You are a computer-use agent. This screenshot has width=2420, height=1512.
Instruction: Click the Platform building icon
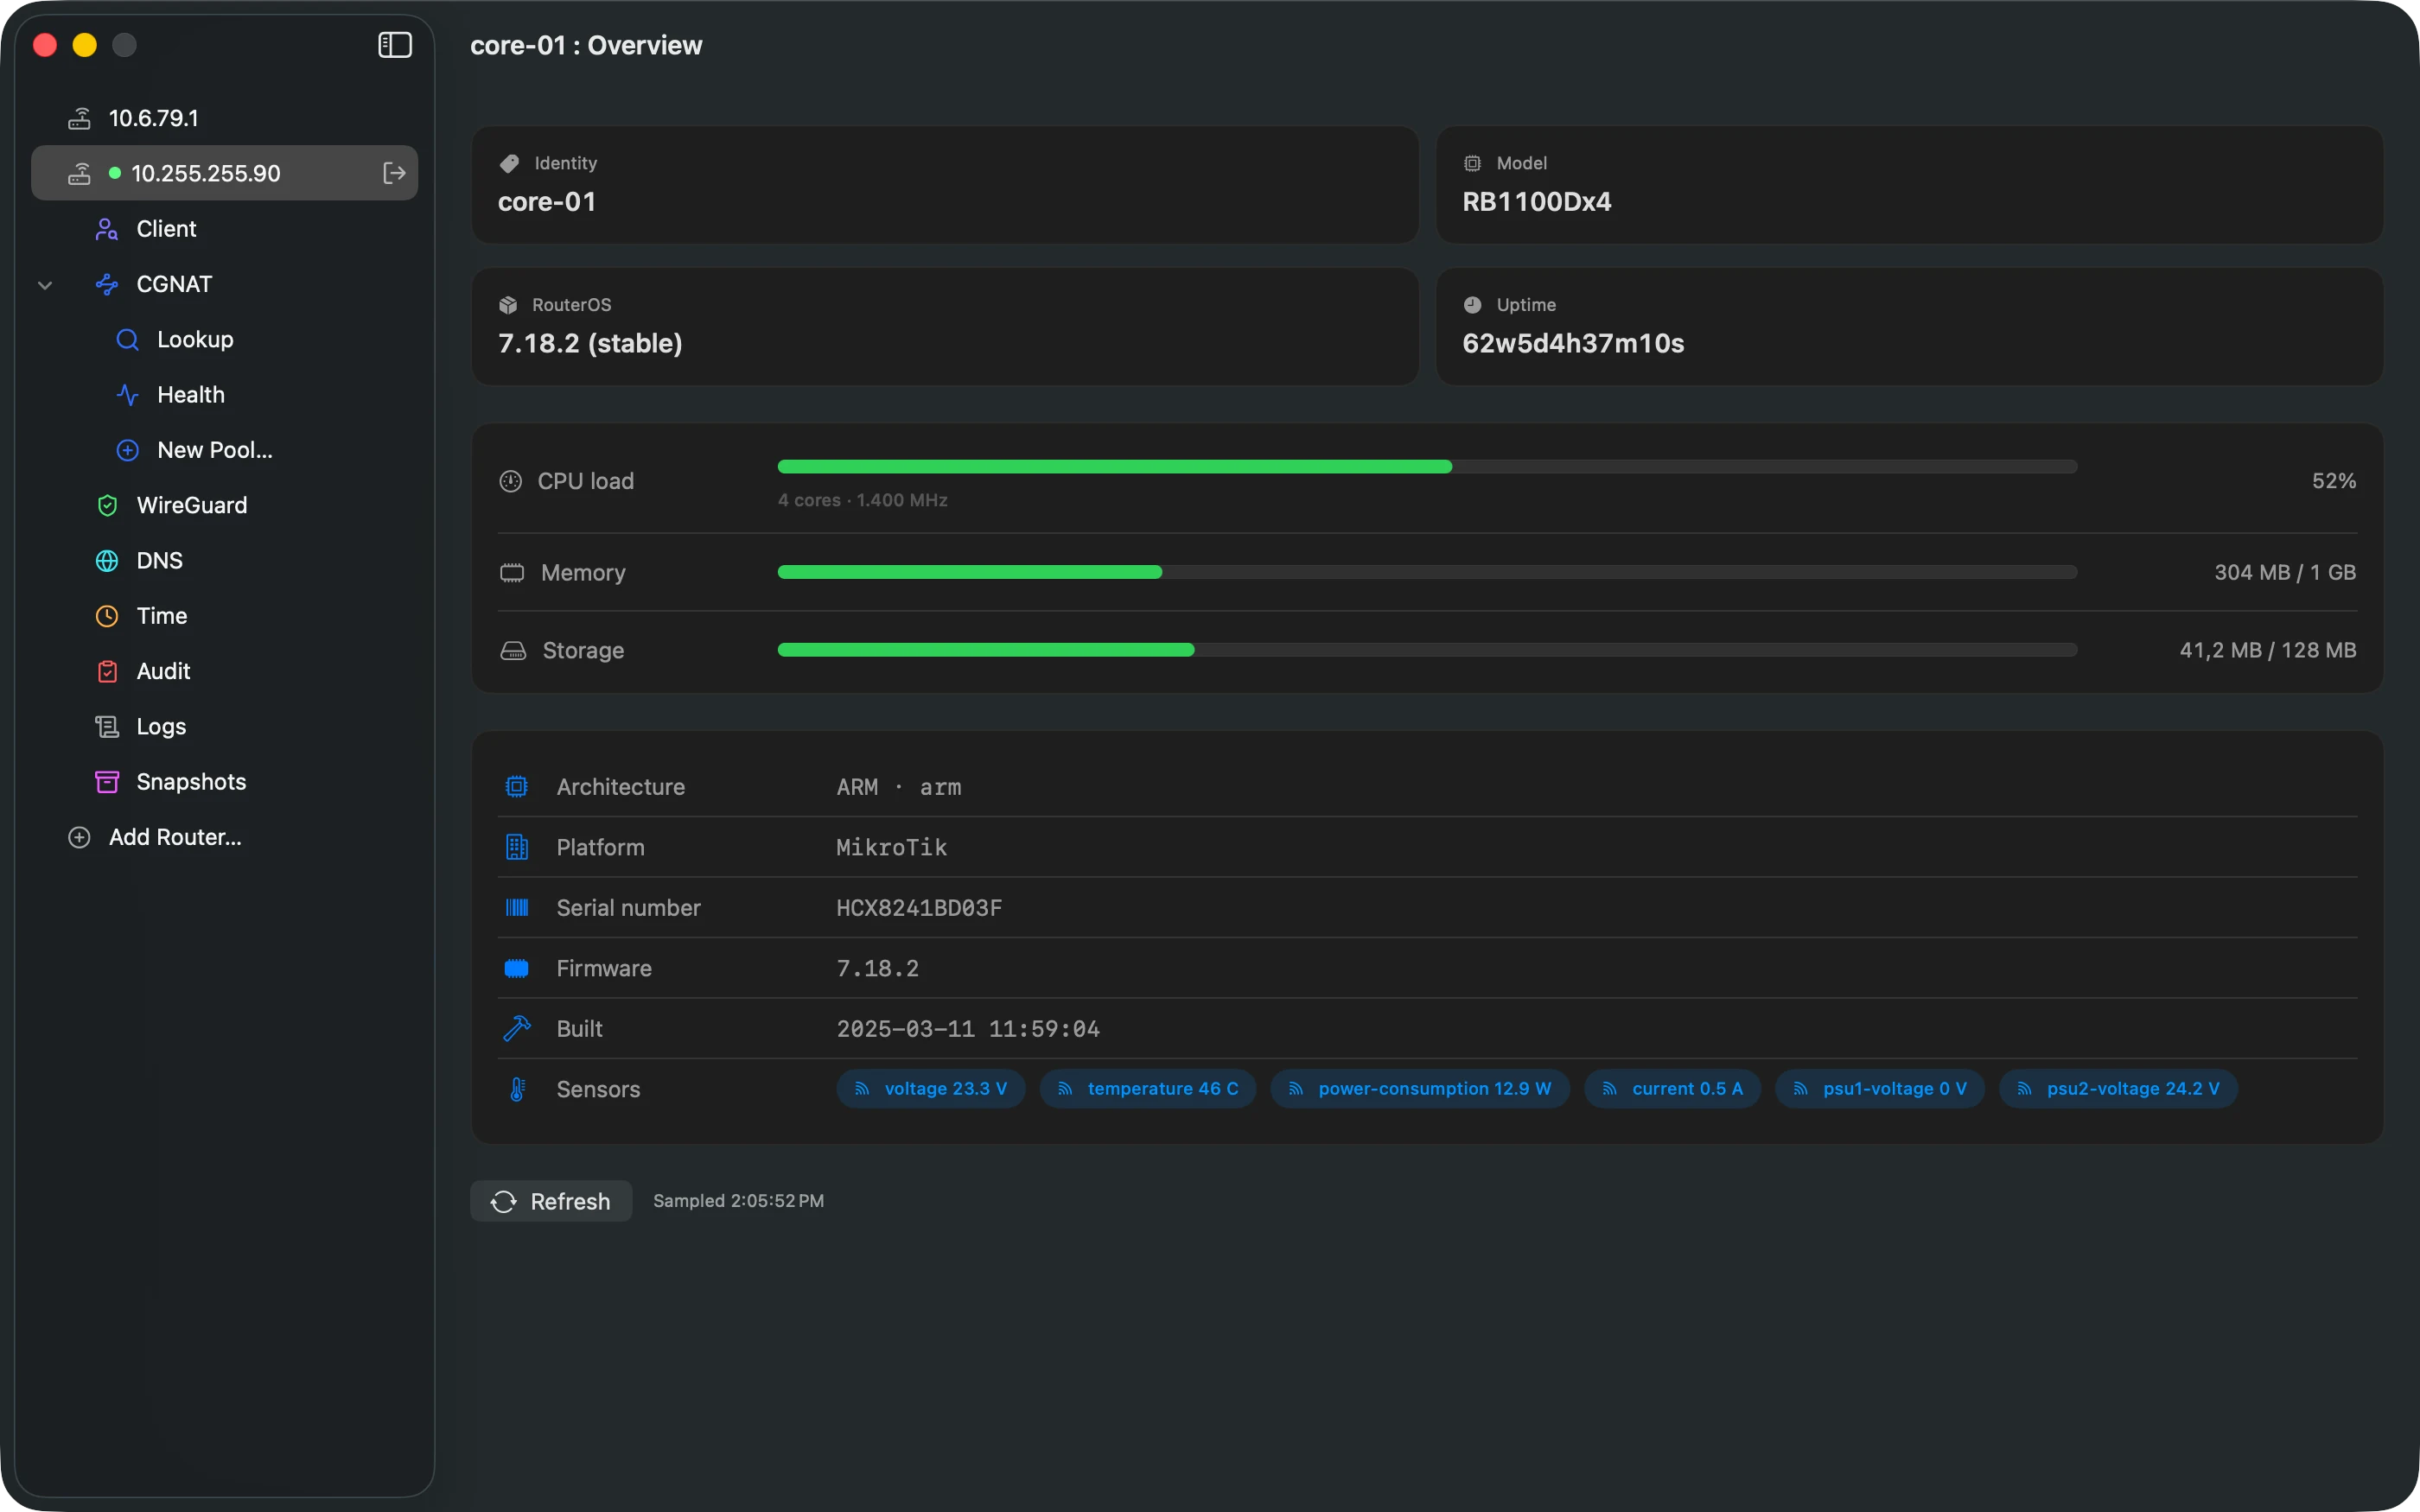point(517,848)
